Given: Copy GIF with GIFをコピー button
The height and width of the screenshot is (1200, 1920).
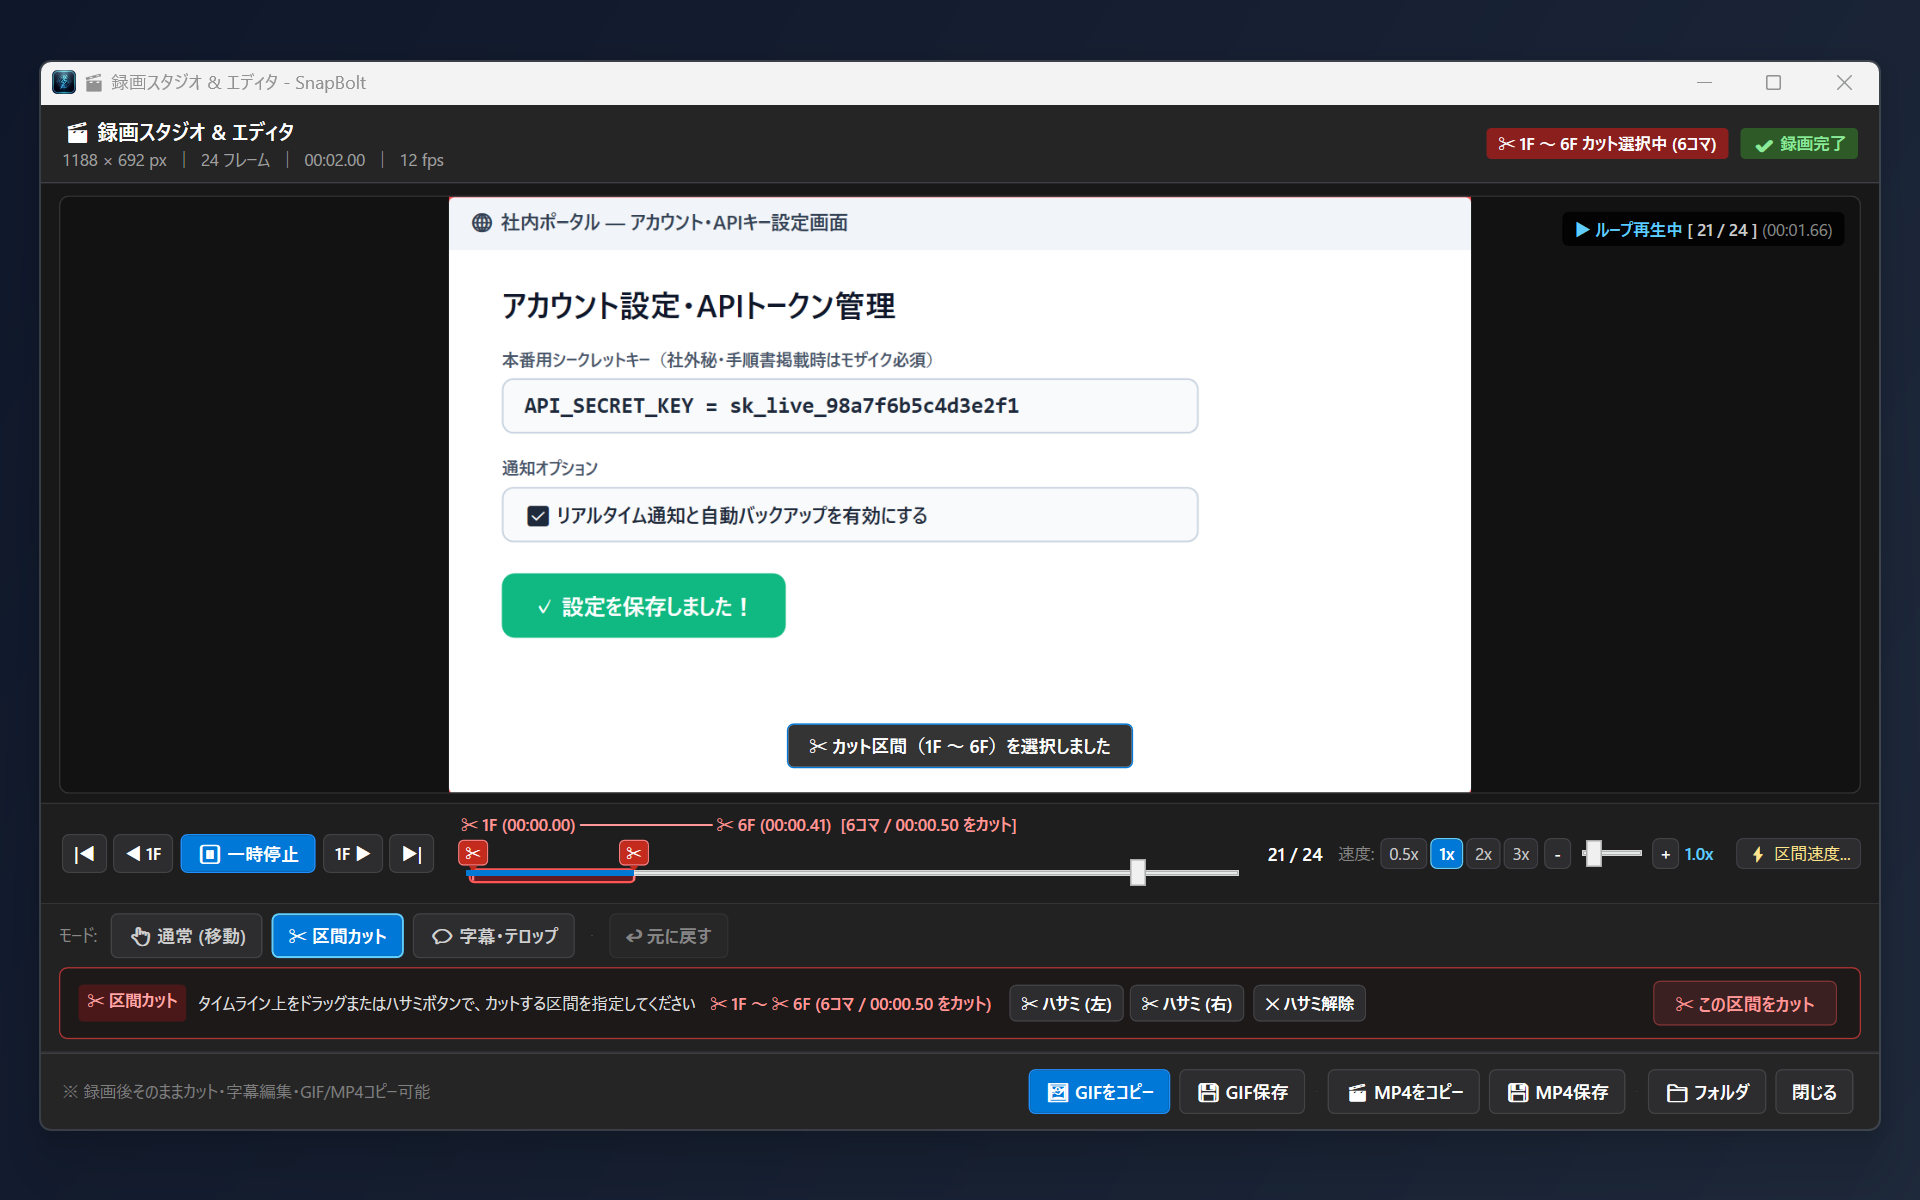Looking at the screenshot, I should [1099, 1092].
